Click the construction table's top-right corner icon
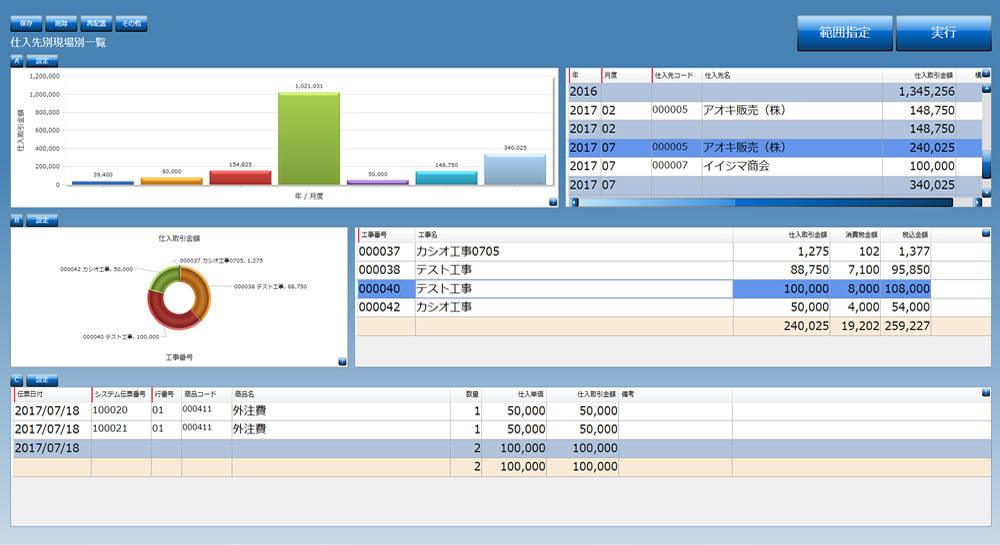1000x545 pixels. point(985,234)
